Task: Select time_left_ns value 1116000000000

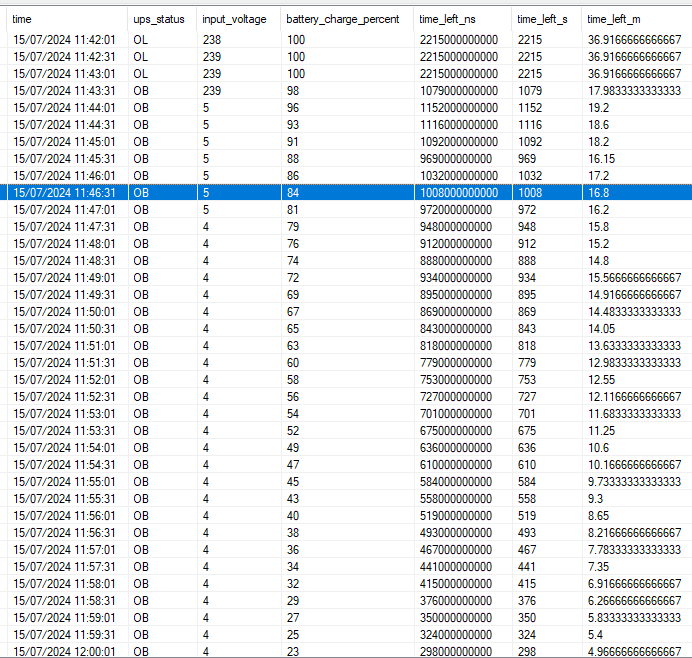Action: pyautogui.click(x=459, y=125)
